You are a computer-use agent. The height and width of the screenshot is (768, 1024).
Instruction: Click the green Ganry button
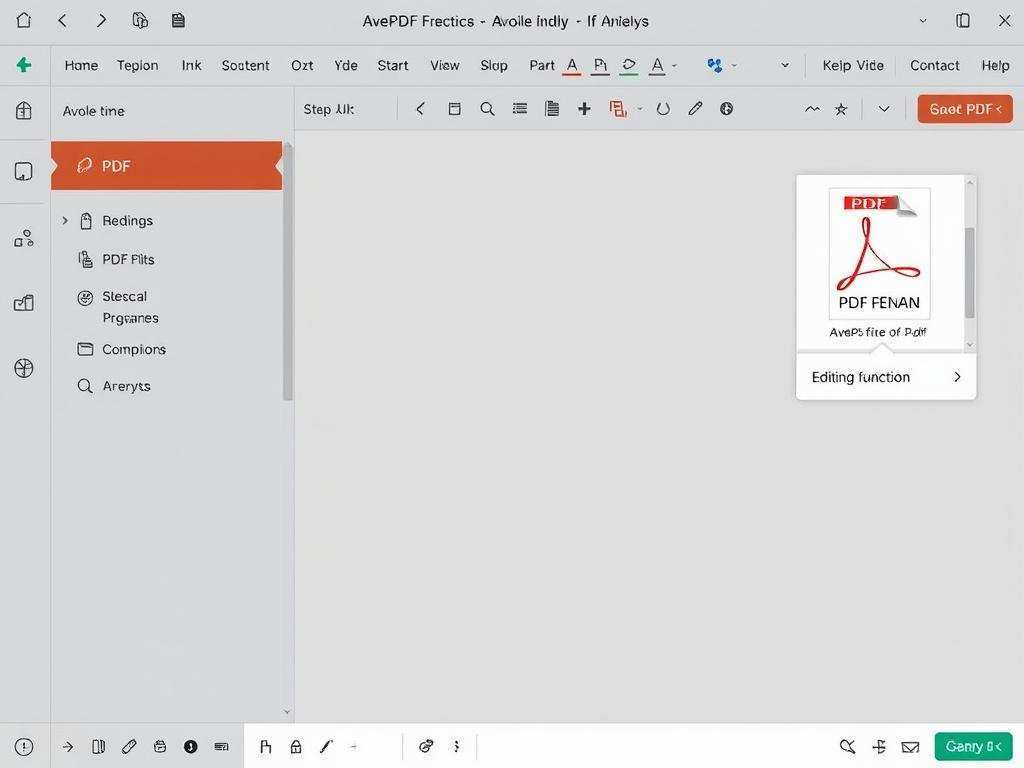tap(973, 746)
